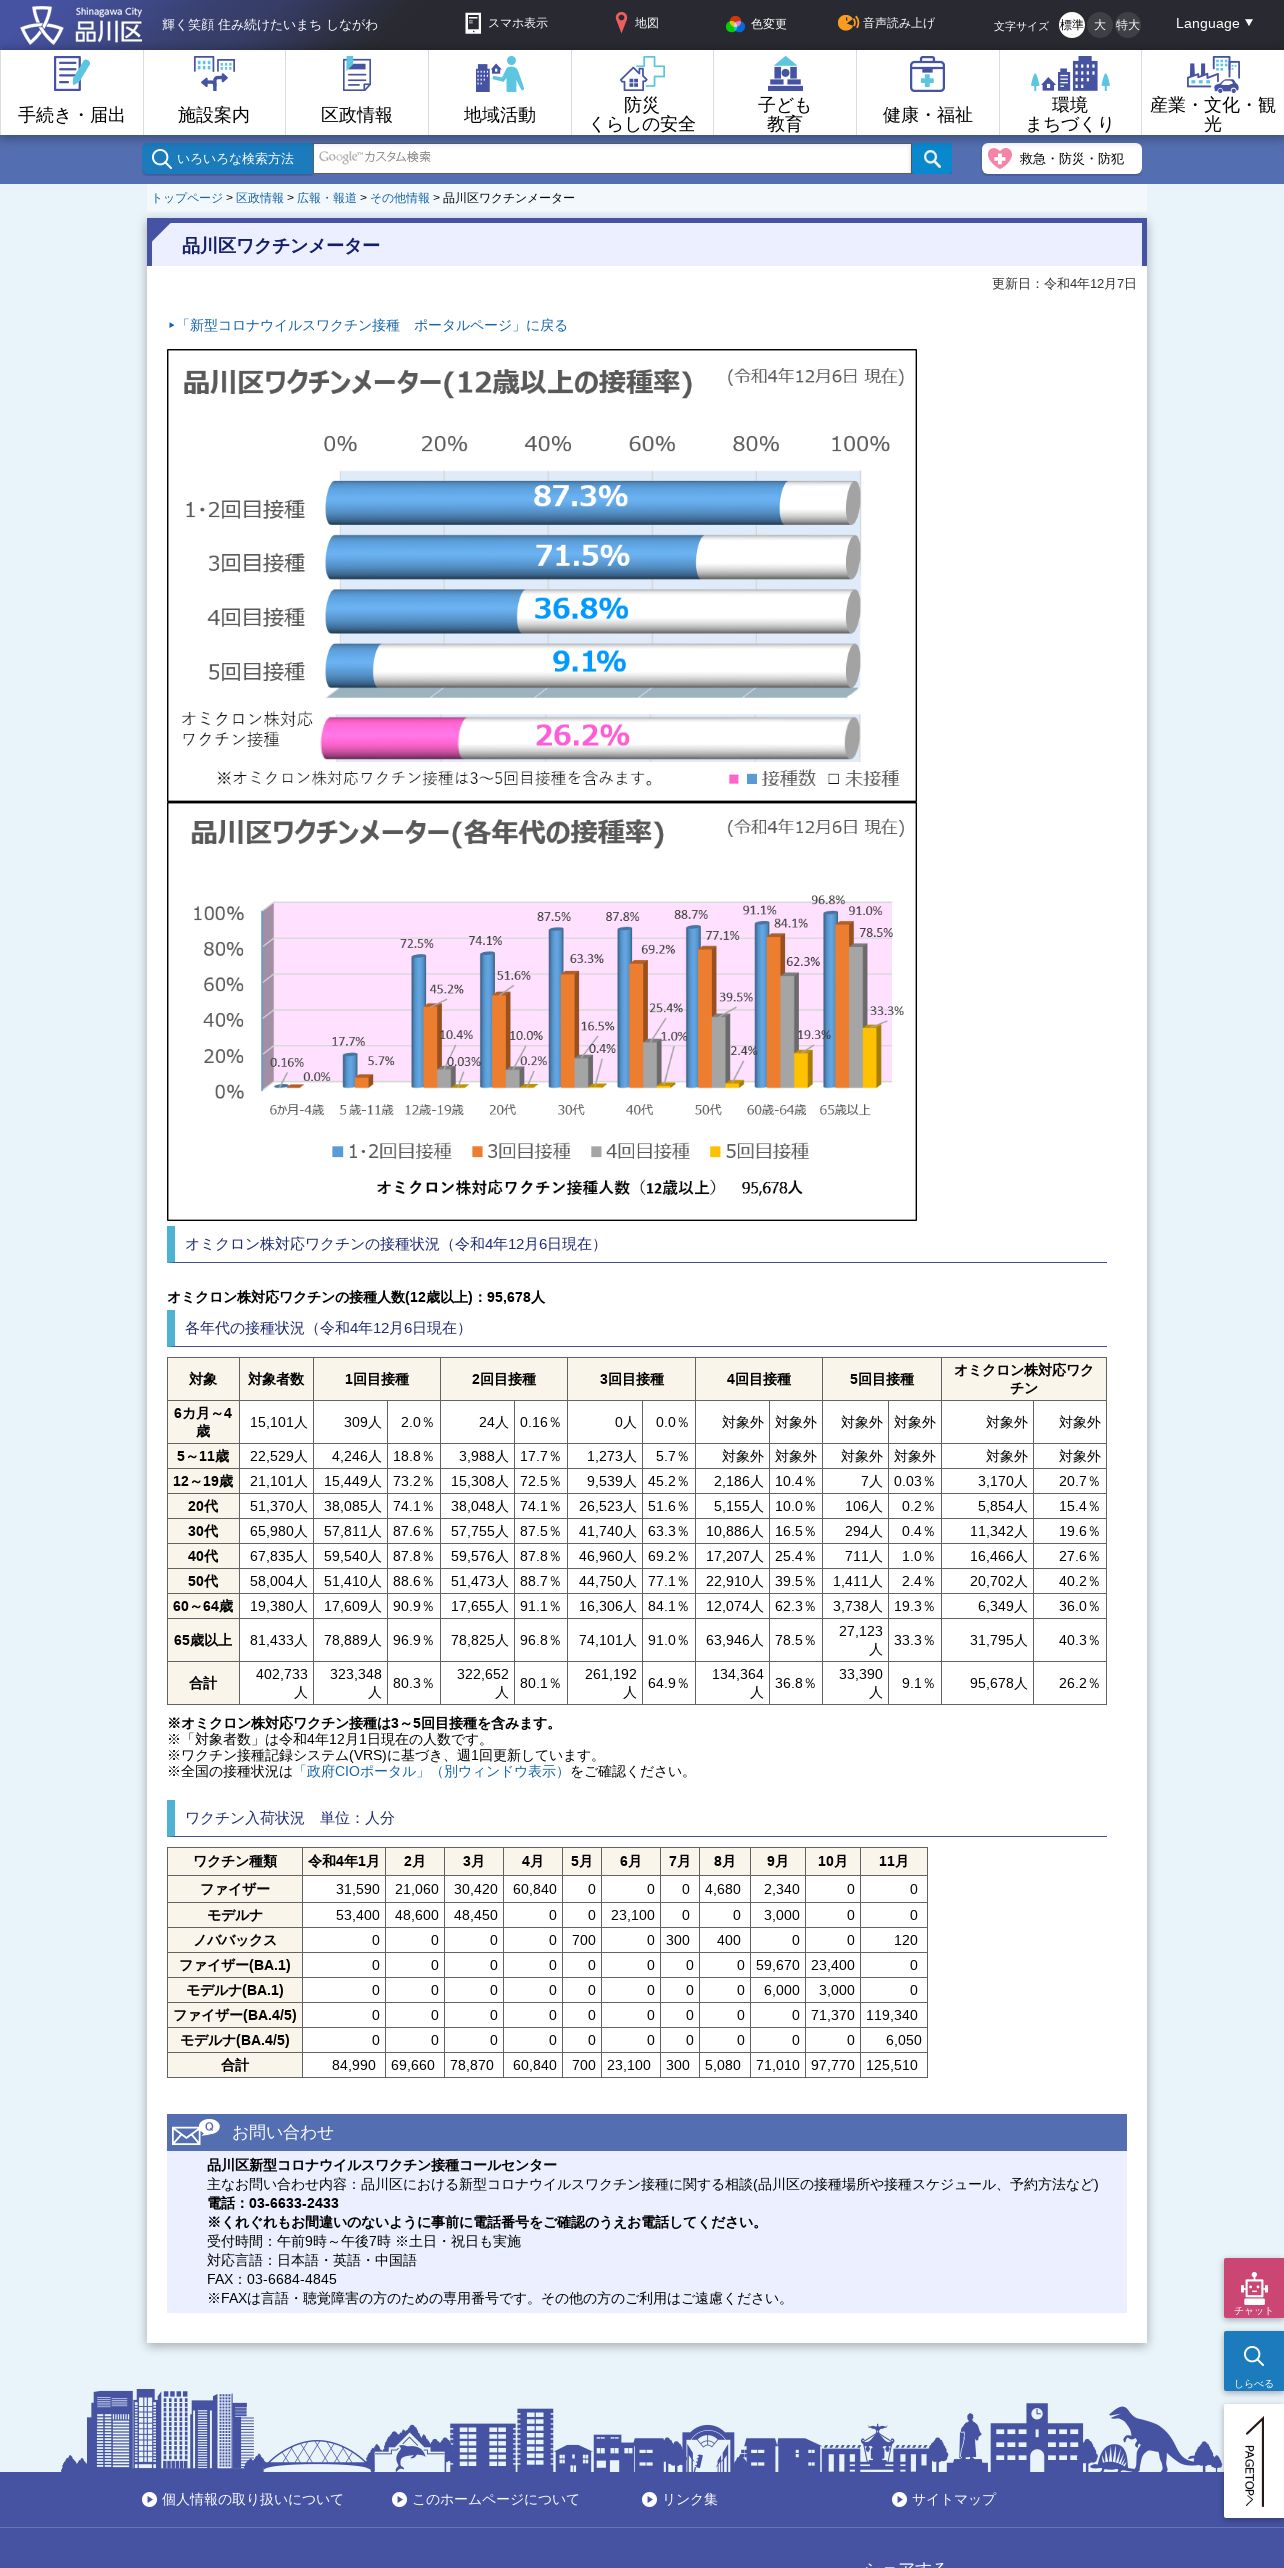Open the 健康・福祉 menu

pyautogui.click(x=928, y=92)
